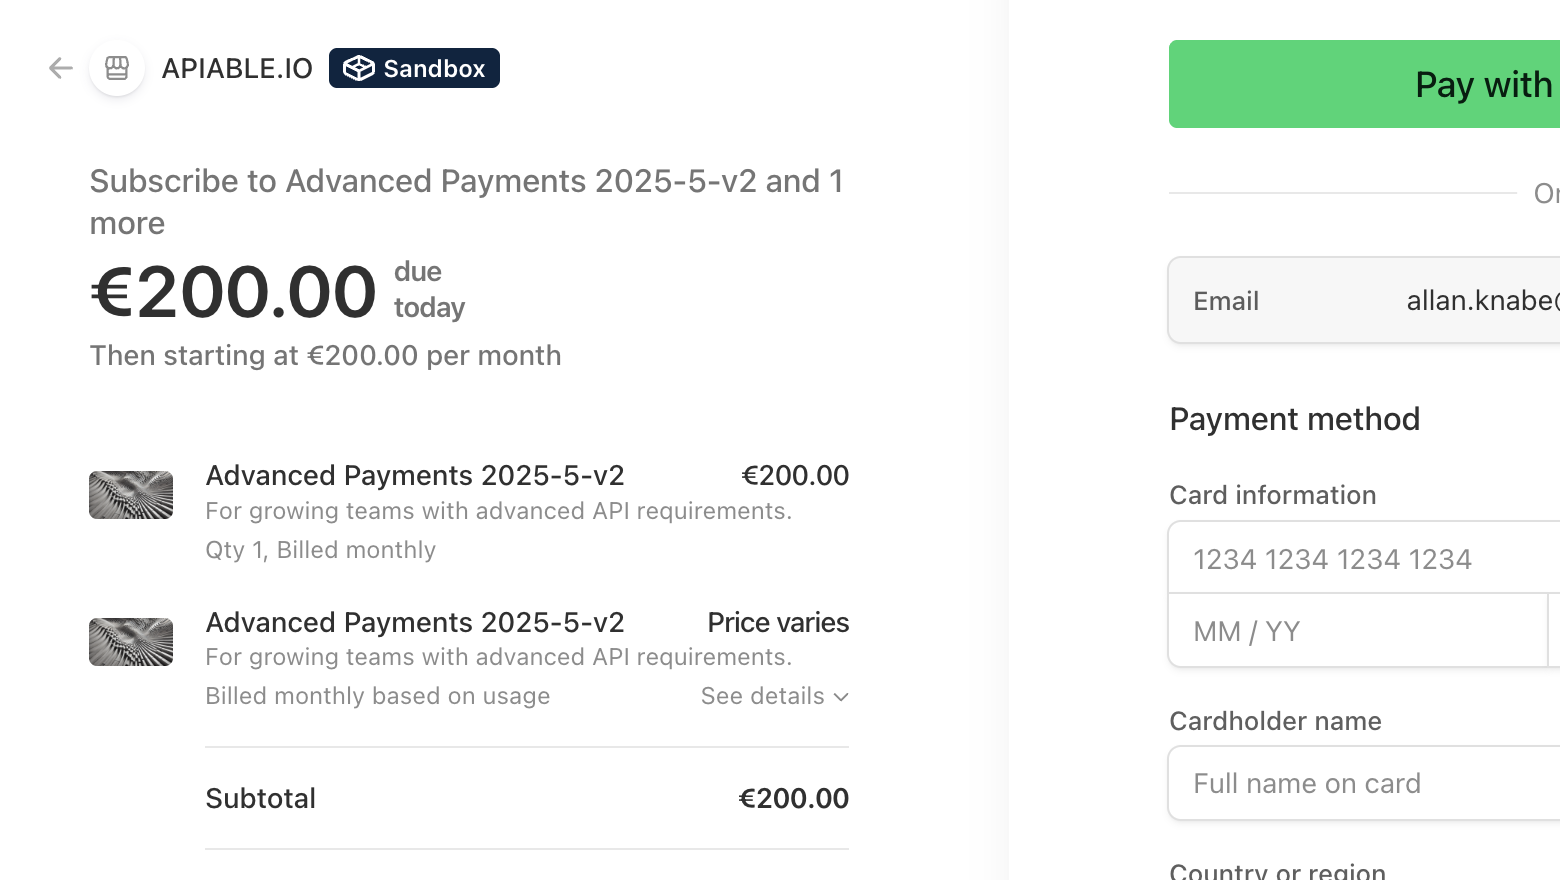Click the back arrow icon

coord(61,68)
